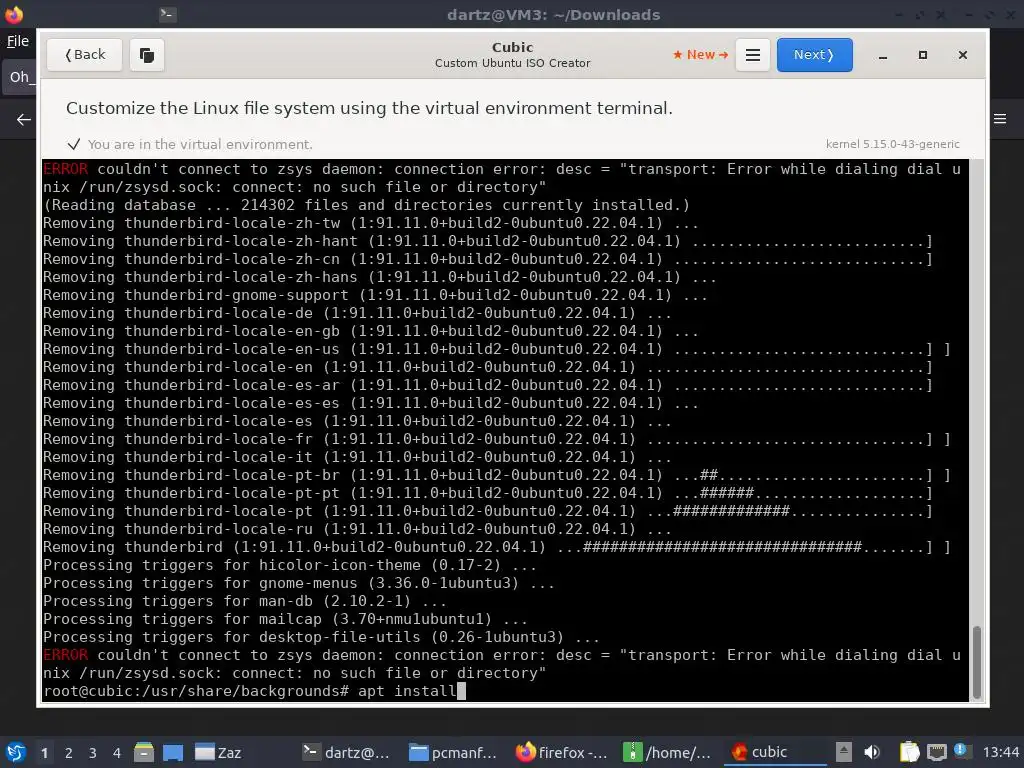Click 'Processing triggers for mailcap' terminal line
This screenshot has width=1024, height=768.
point(285,619)
